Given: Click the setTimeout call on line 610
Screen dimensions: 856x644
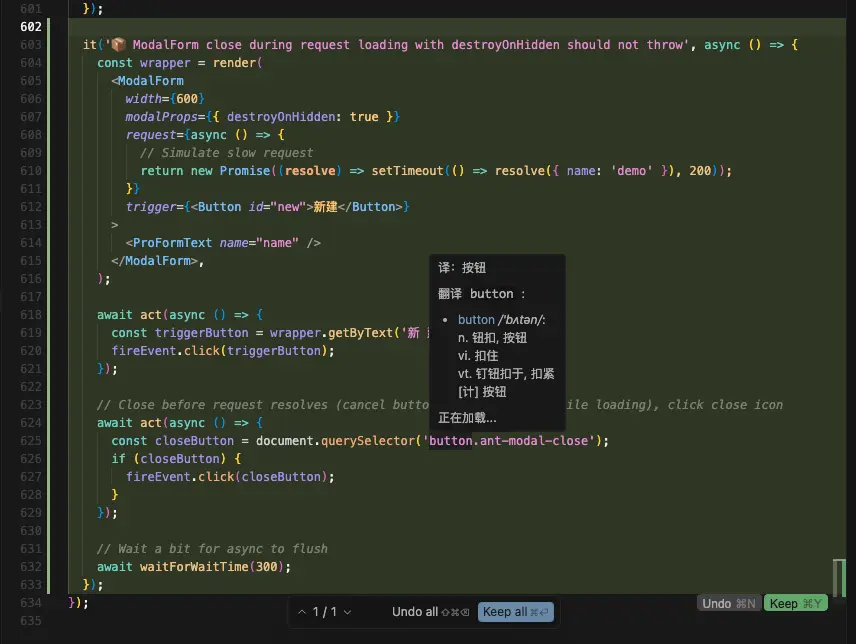Looking at the screenshot, I should coord(406,171).
